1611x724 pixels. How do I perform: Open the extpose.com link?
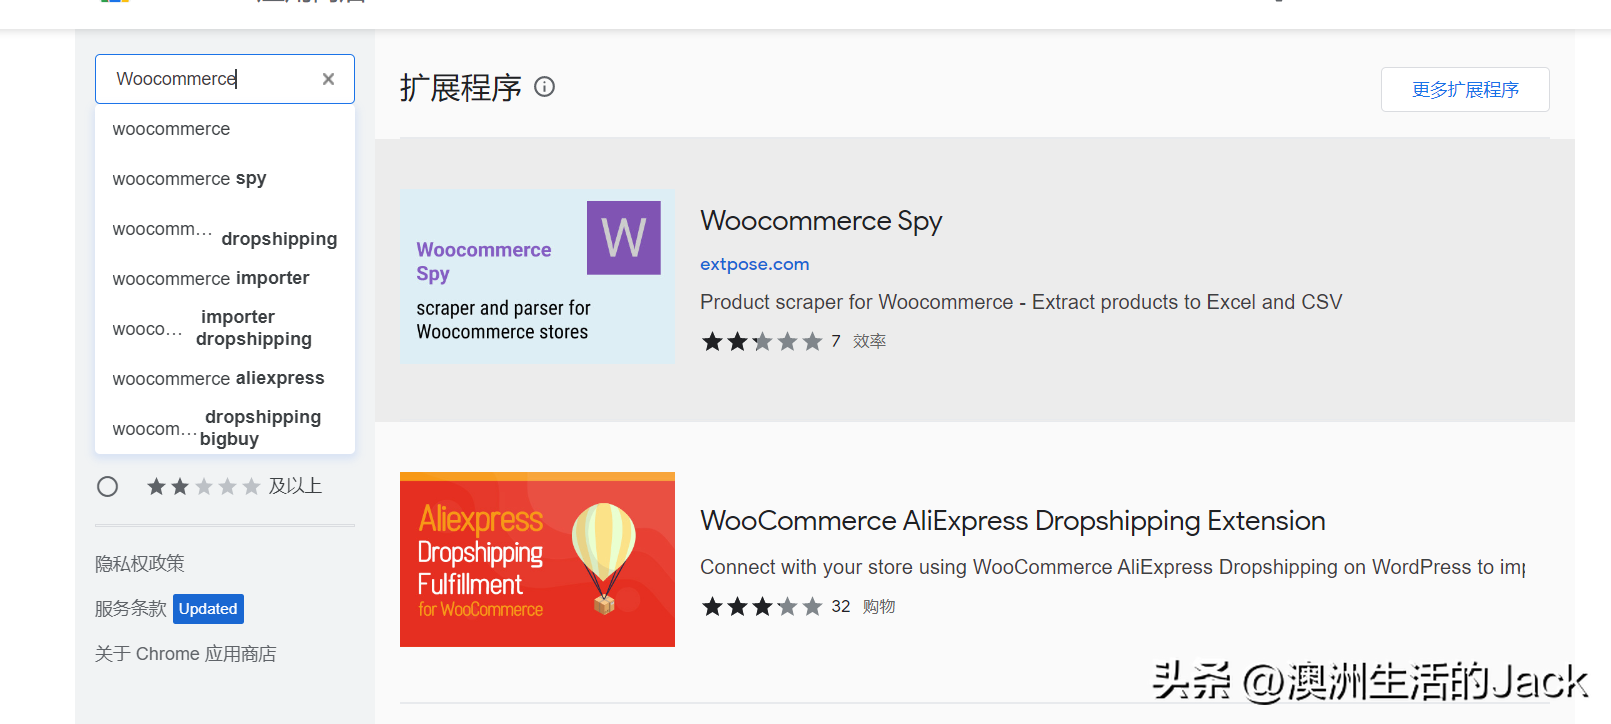coord(755,264)
